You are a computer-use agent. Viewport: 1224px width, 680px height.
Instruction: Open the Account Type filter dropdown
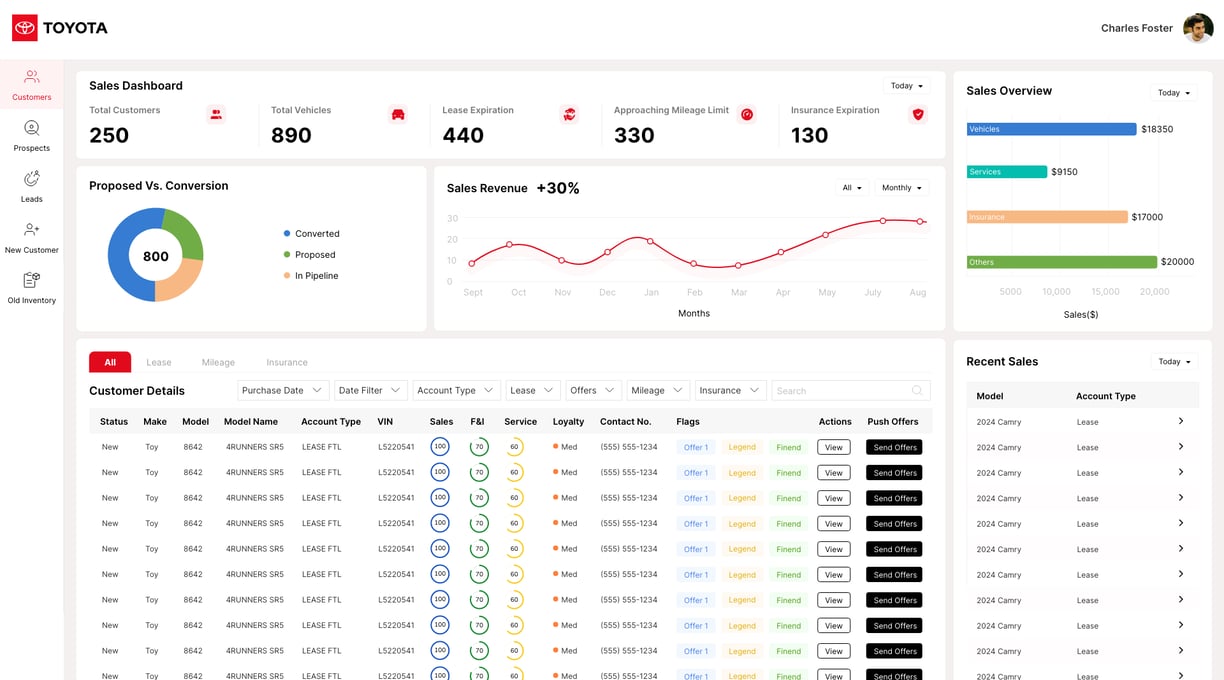point(456,391)
